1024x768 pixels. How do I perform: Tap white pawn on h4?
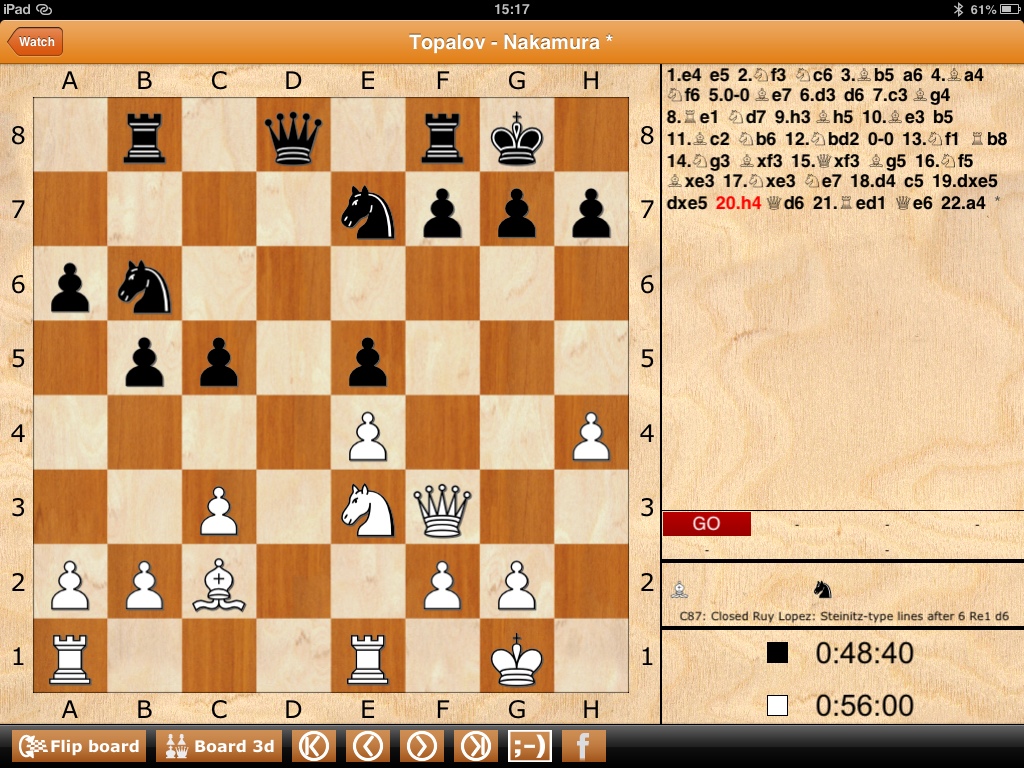pos(591,434)
